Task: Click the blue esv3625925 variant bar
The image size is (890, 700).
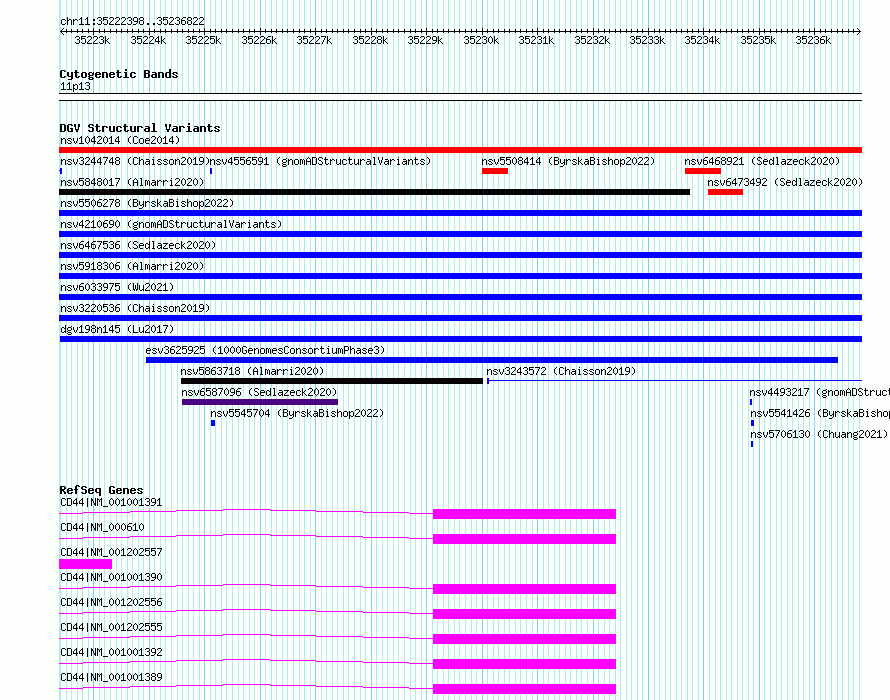Action: (492, 360)
